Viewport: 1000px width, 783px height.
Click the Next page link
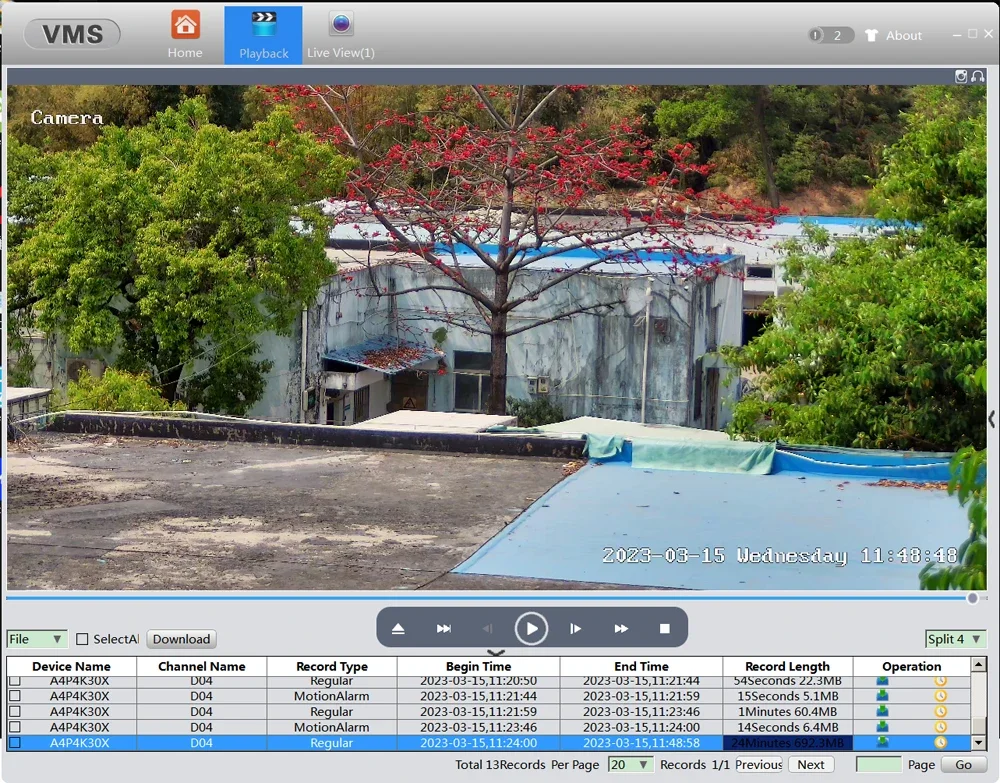810,764
